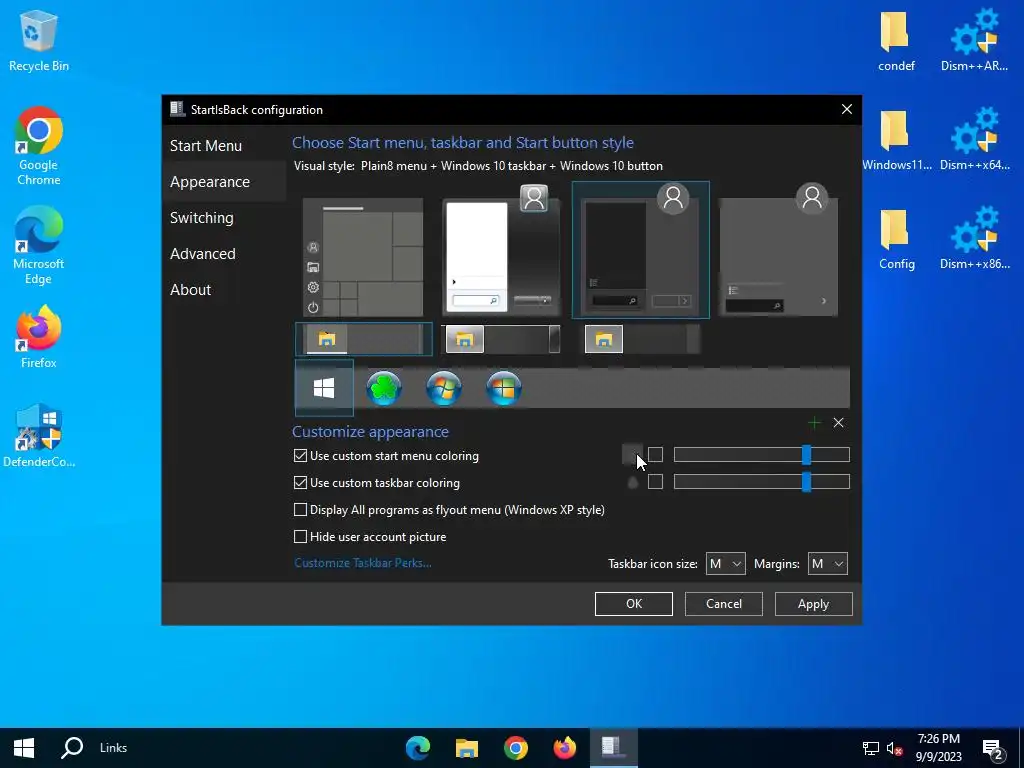Open Firefox desktop shortcut
1024x768 pixels.
point(39,337)
